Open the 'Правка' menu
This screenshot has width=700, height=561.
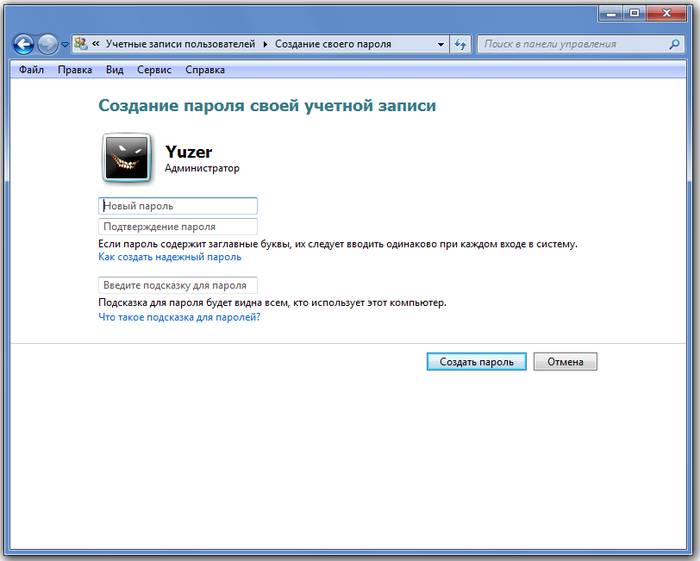75,70
